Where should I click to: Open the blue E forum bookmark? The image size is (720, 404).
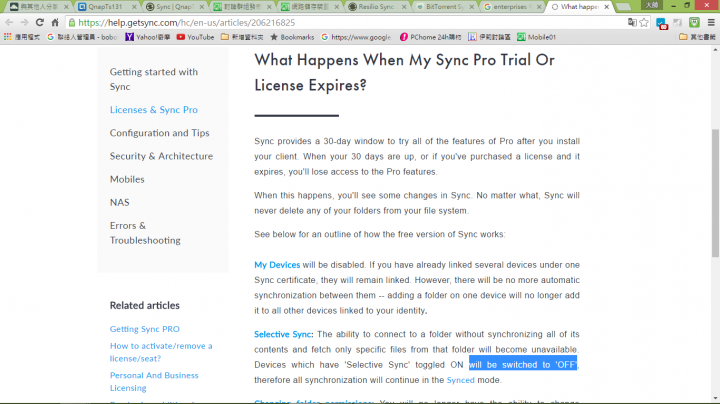coord(489,37)
